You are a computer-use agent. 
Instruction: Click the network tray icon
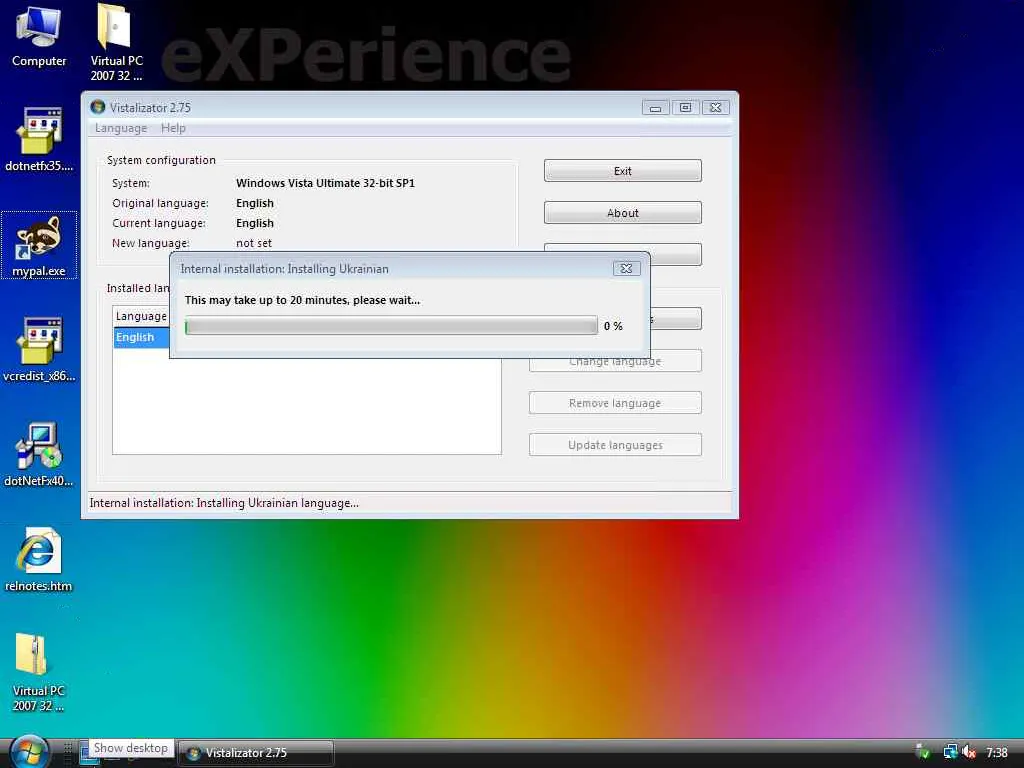(x=950, y=752)
